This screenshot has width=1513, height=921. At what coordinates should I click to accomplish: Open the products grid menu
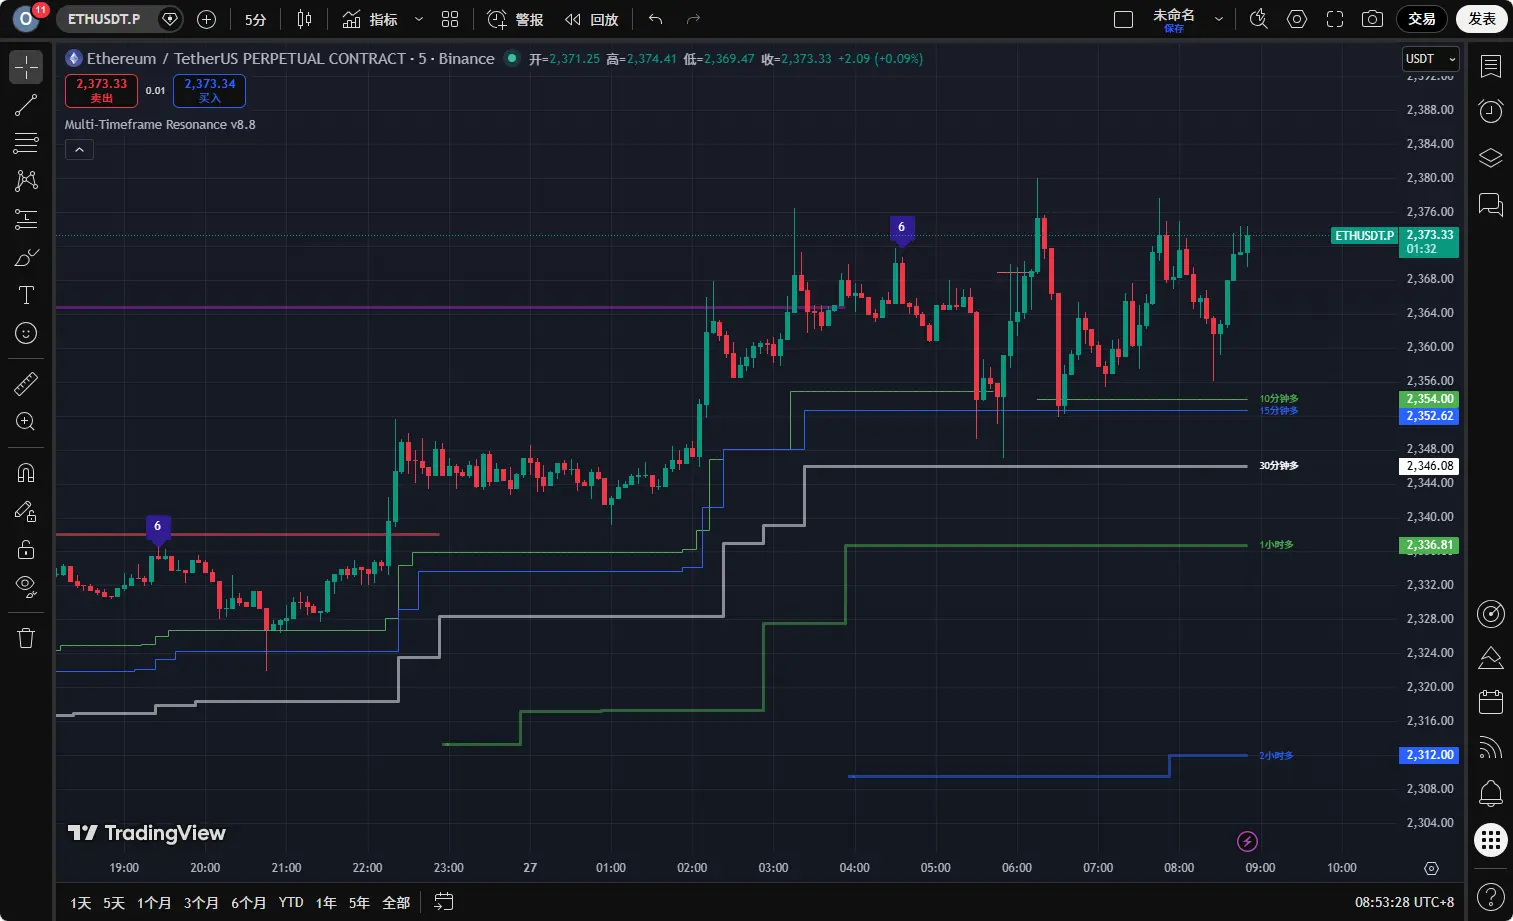point(1491,840)
